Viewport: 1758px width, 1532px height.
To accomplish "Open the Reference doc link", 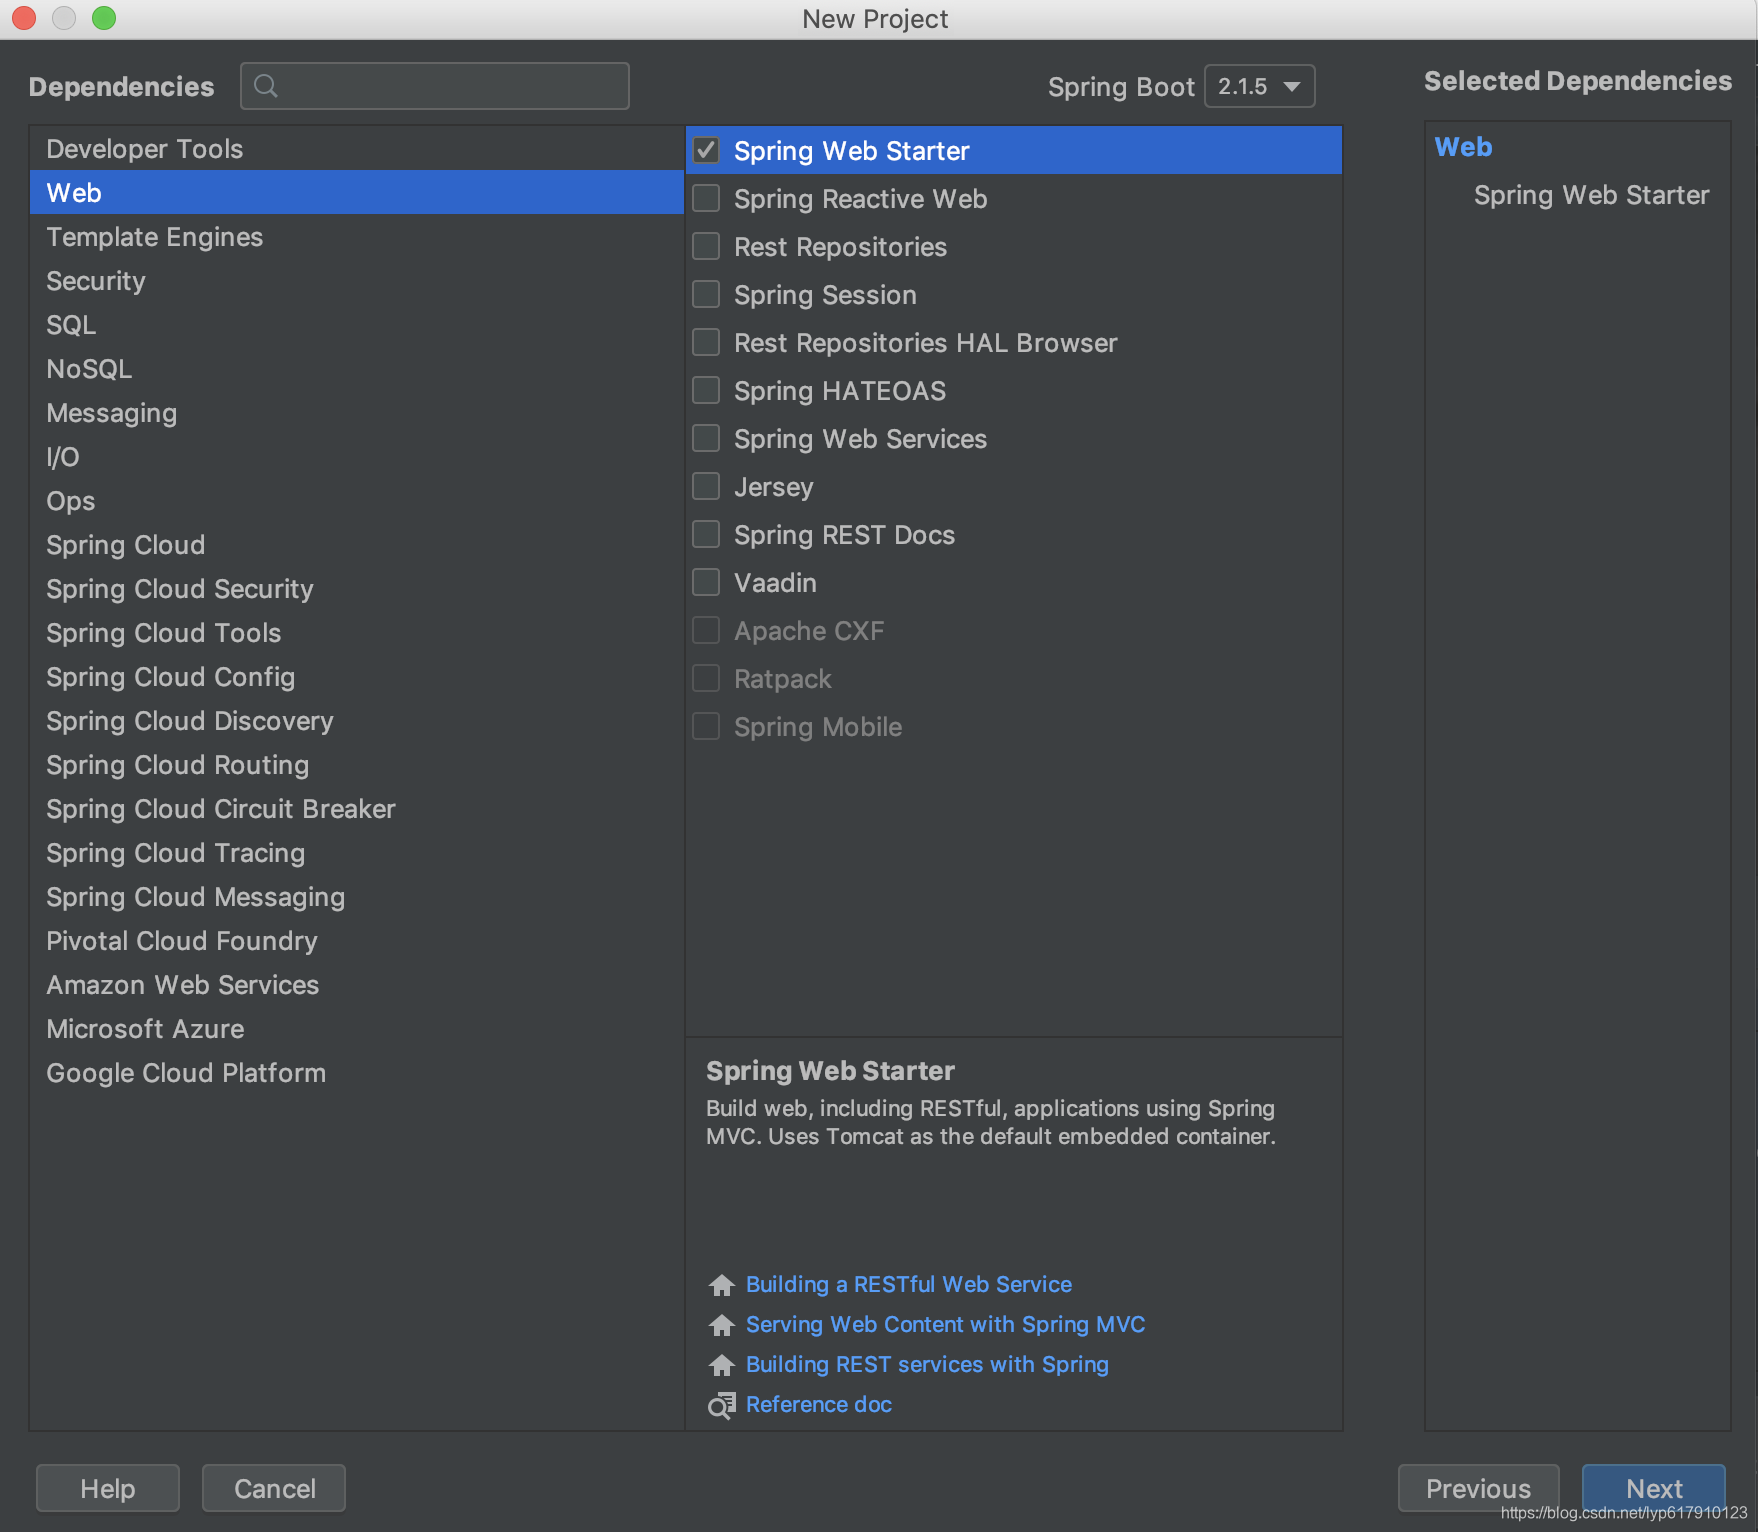I will click(x=819, y=1404).
